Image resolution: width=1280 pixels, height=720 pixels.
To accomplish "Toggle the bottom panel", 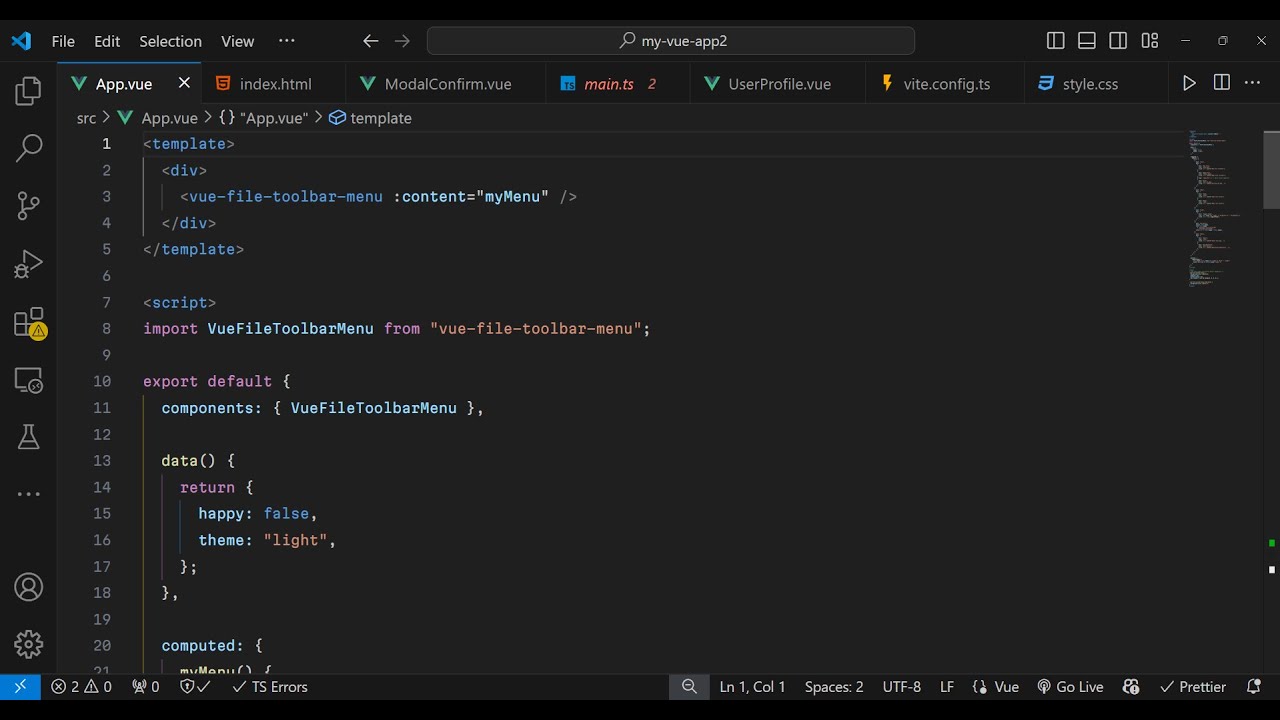I will coord(1087,41).
